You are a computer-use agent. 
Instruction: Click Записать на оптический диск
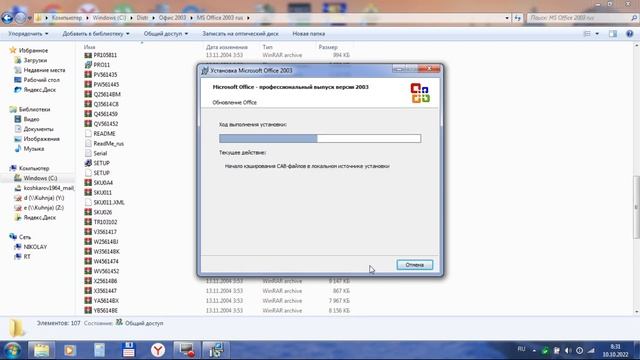click(x=240, y=34)
